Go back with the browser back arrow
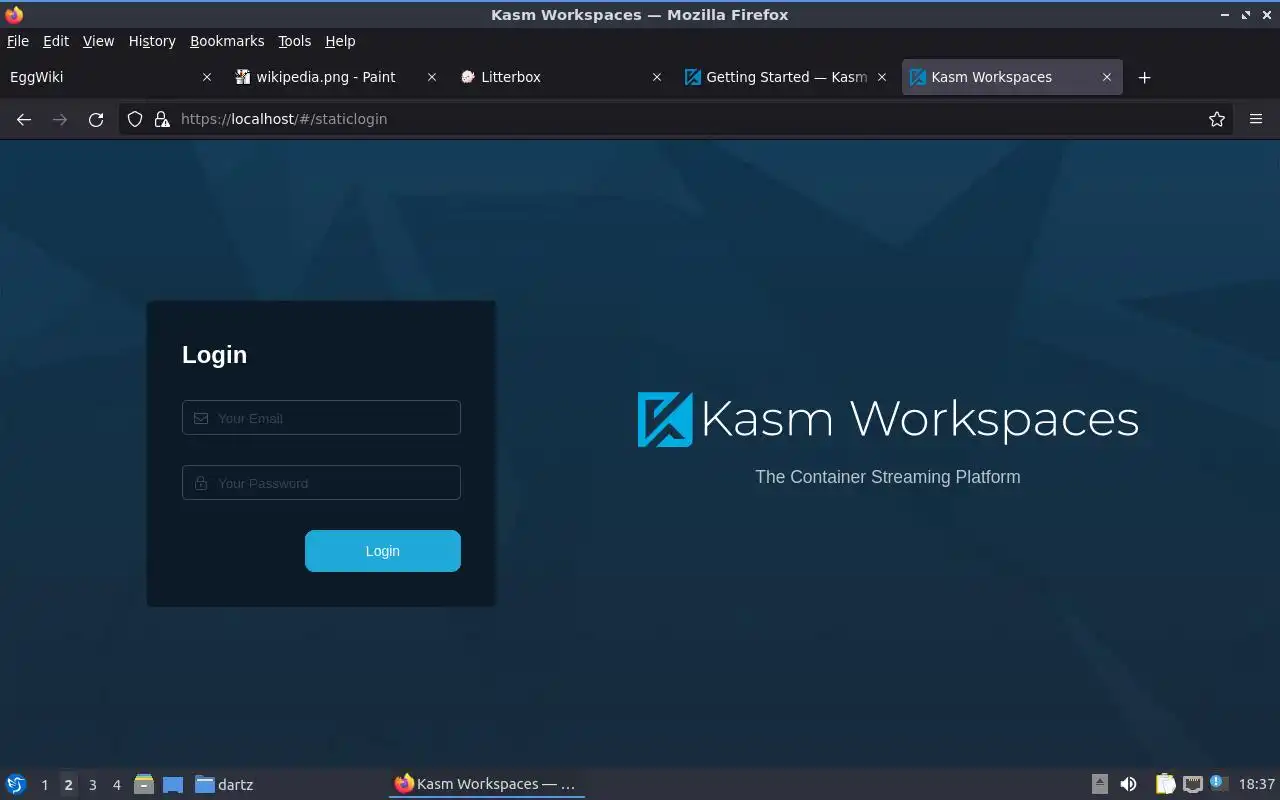Viewport: 1280px width, 800px height. (x=24, y=119)
